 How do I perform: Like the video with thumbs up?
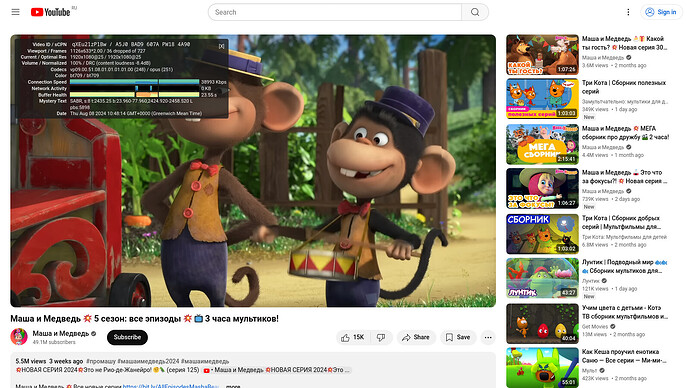[352, 337]
